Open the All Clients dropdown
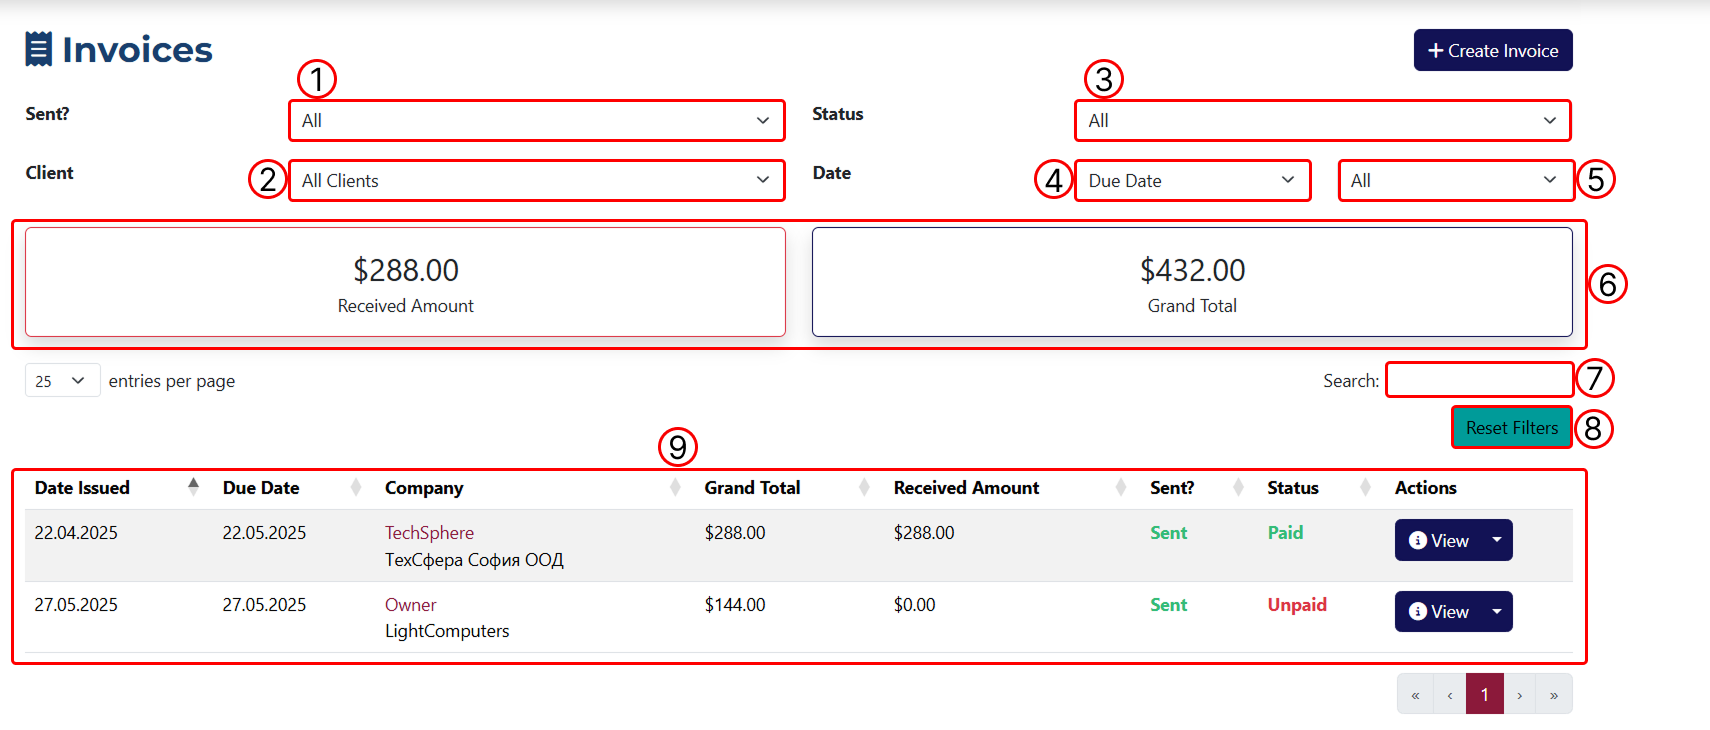The height and width of the screenshot is (730, 1710). pos(536,181)
